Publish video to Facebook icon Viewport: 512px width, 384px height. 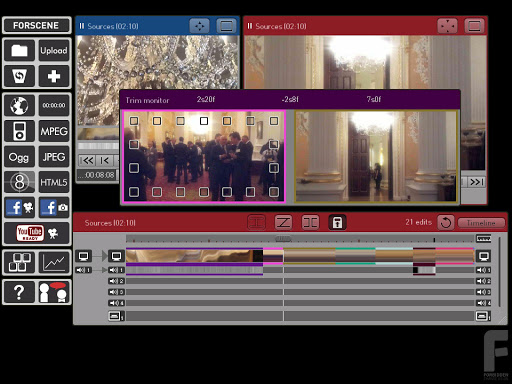[x=19, y=207]
